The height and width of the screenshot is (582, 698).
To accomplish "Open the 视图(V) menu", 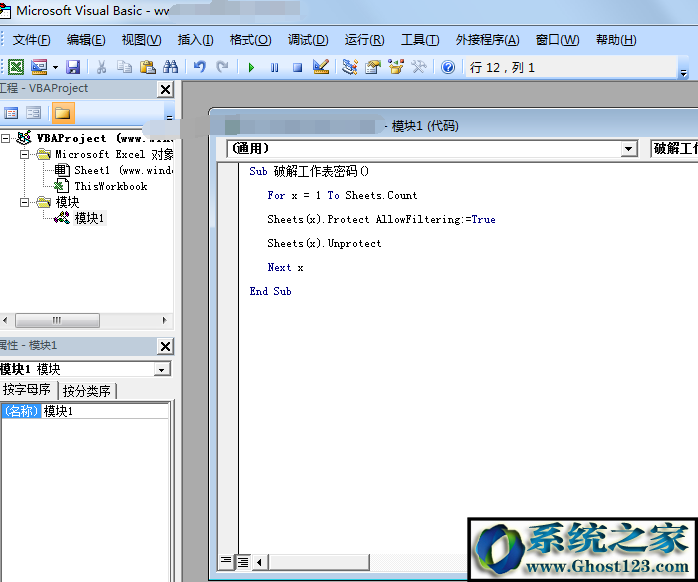I will (x=141, y=40).
